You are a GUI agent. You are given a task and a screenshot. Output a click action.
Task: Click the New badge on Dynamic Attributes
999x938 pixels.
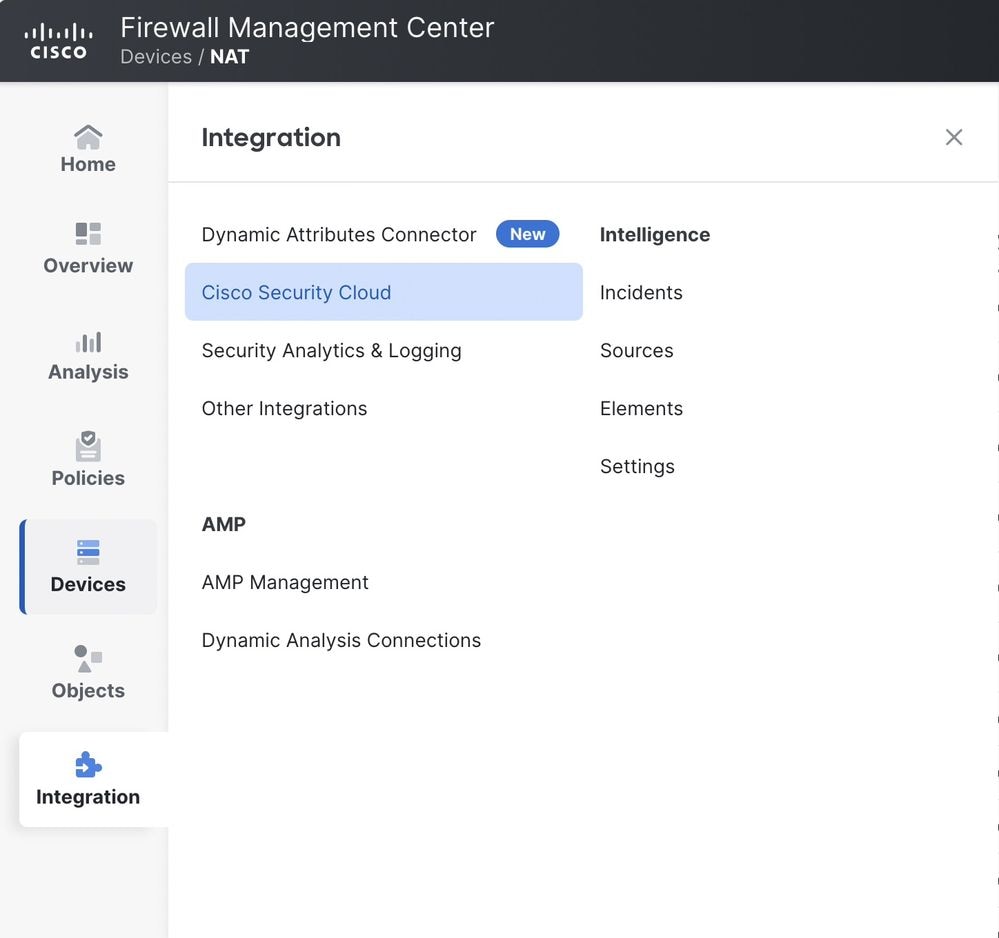coord(527,235)
